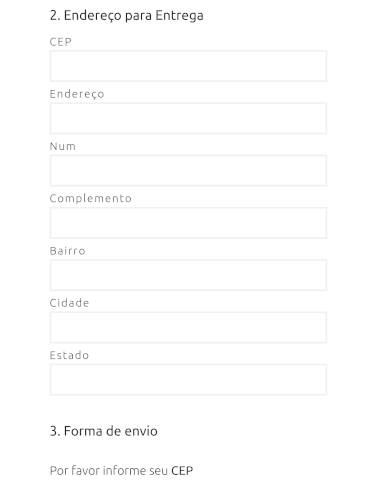Select the Num label text
Screen dimensions: 370x493
pyautogui.click(x=63, y=146)
